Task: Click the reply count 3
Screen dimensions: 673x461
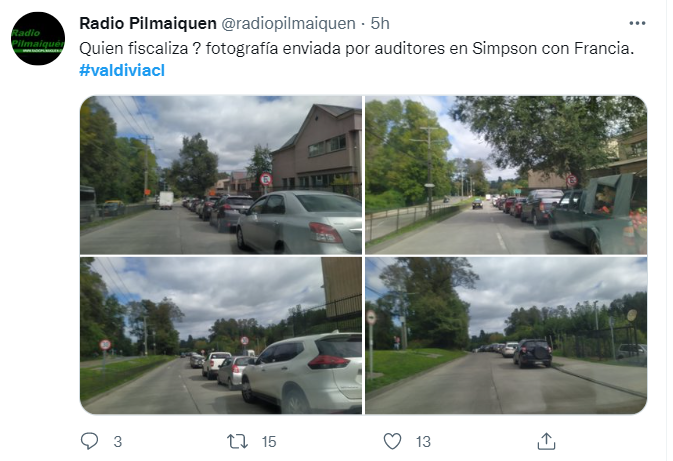Action: (118, 442)
